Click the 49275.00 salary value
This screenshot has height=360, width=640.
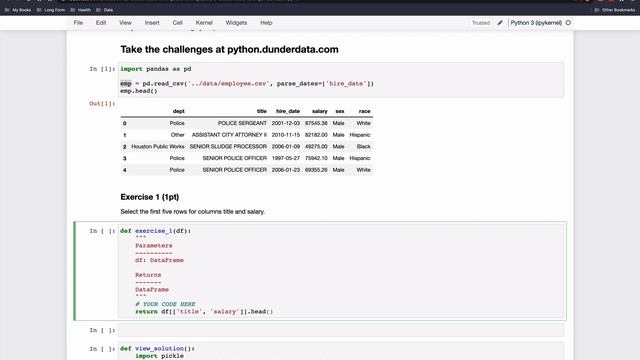pyautogui.click(x=316, y=146)
